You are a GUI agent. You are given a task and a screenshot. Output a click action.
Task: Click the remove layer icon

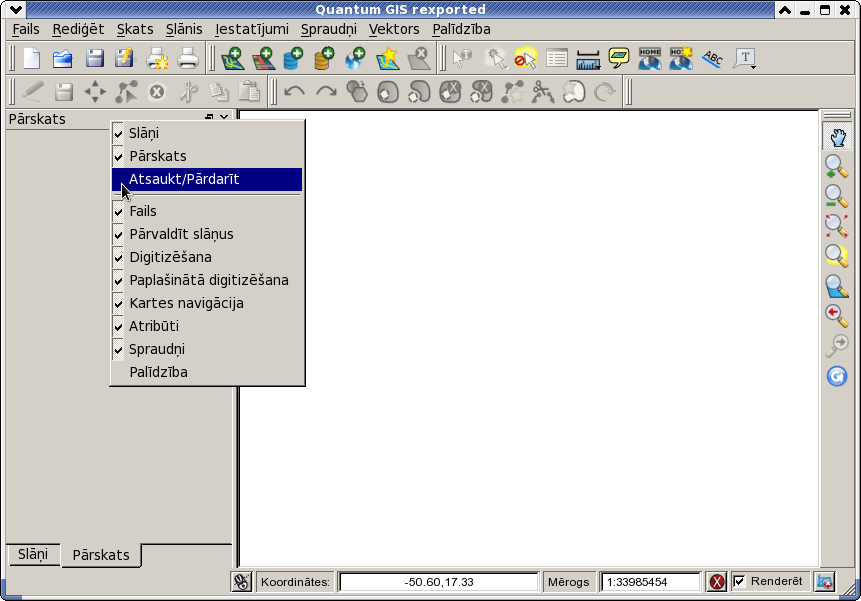coord(418,58)
